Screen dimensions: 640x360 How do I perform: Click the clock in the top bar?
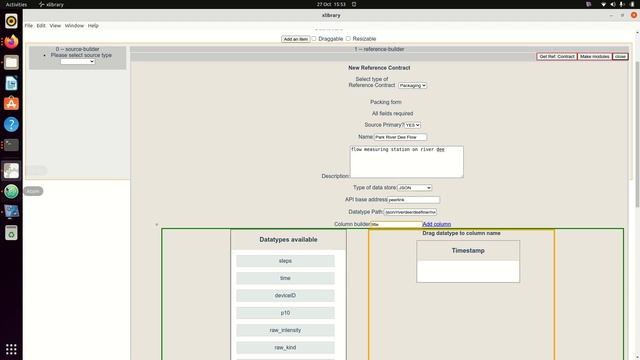(331, 4)
